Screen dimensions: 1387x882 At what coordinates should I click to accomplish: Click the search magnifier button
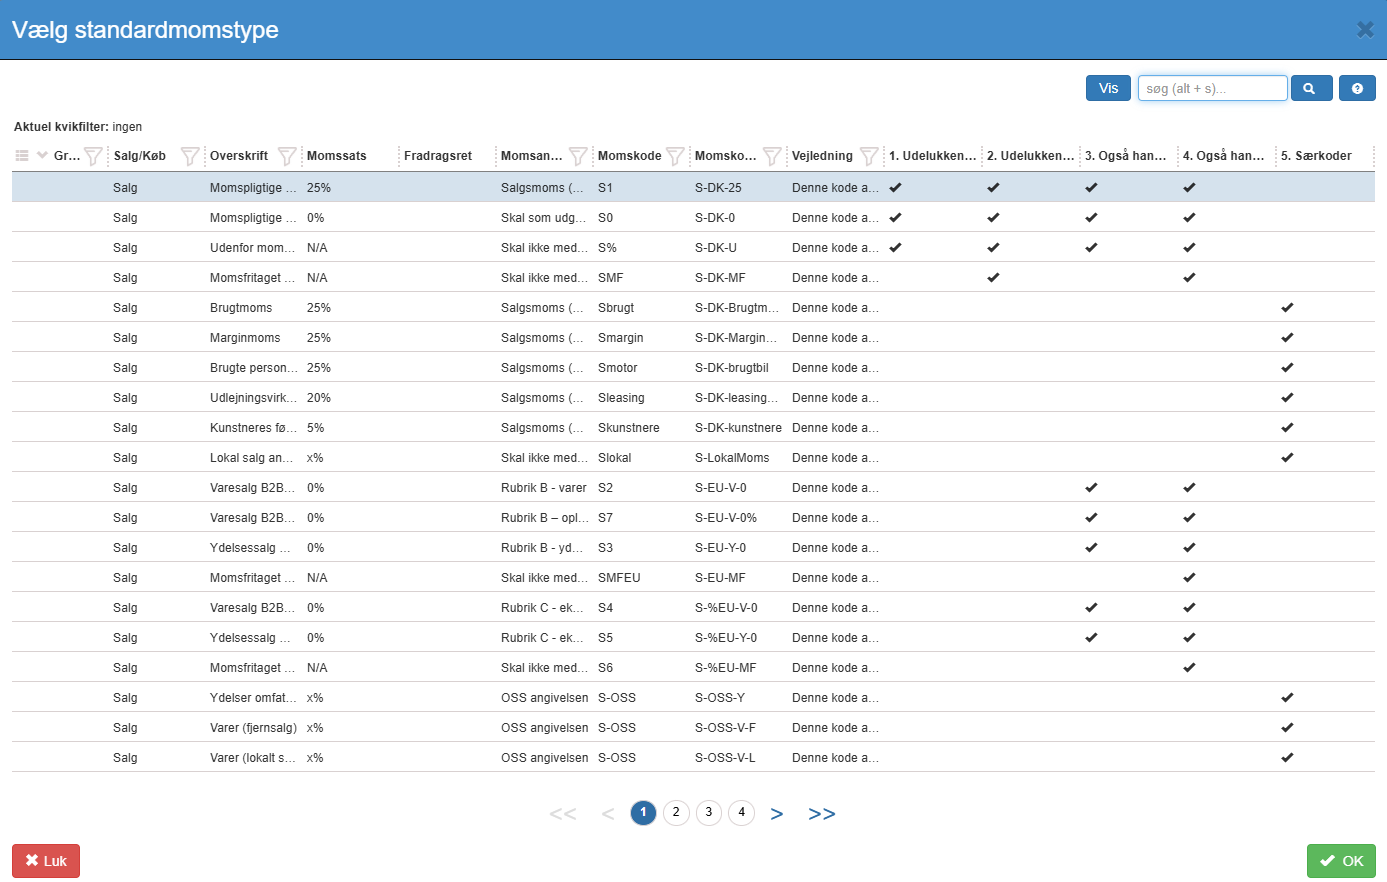(1311, 88)
